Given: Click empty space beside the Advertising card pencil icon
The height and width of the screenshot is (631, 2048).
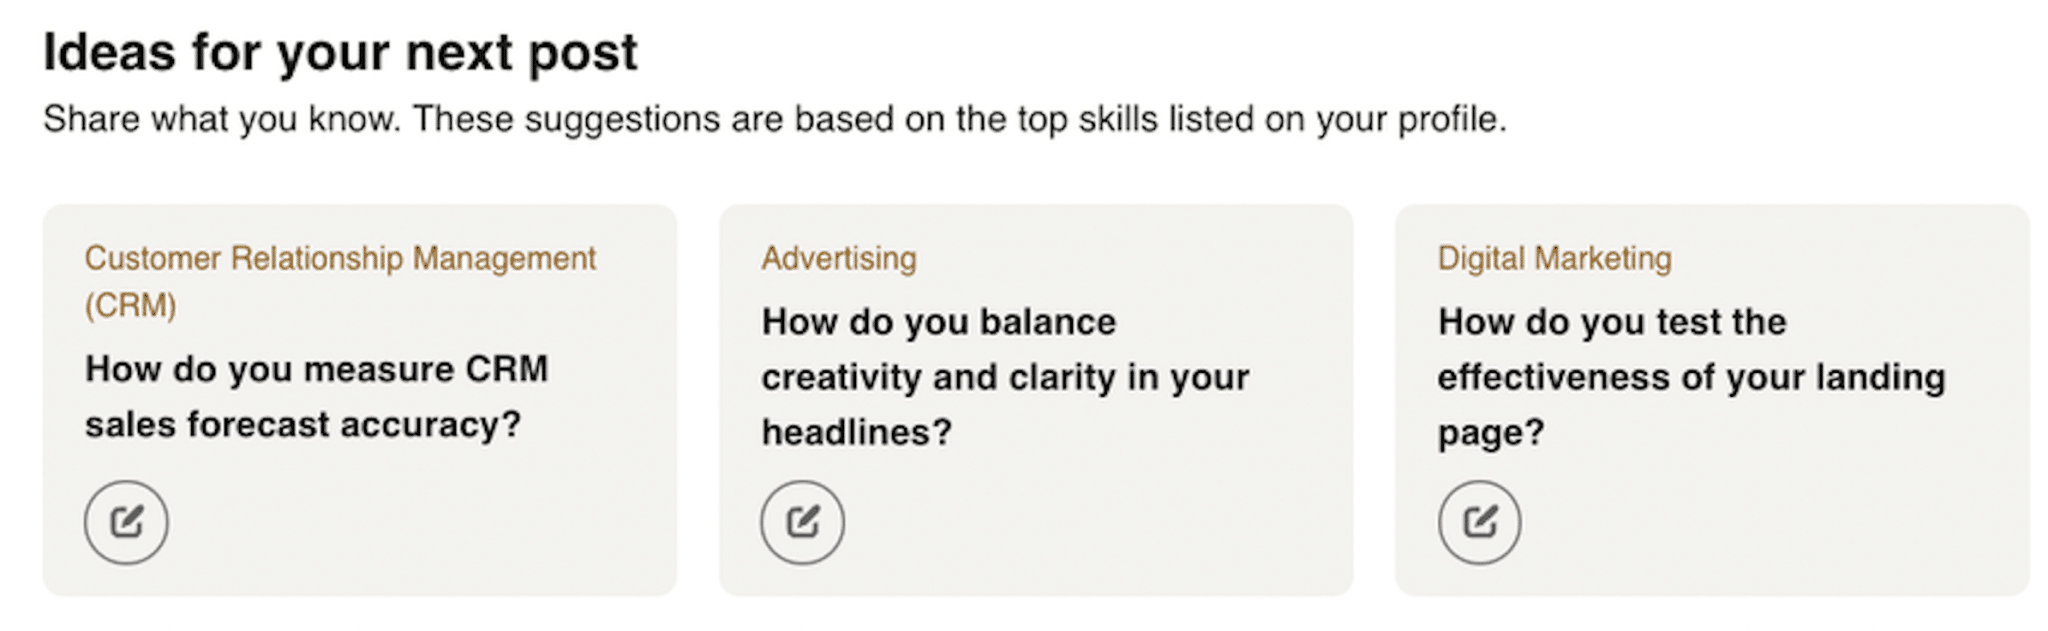Looking at the screenshot, I should pyautogui.click(x=1080, y=522).
